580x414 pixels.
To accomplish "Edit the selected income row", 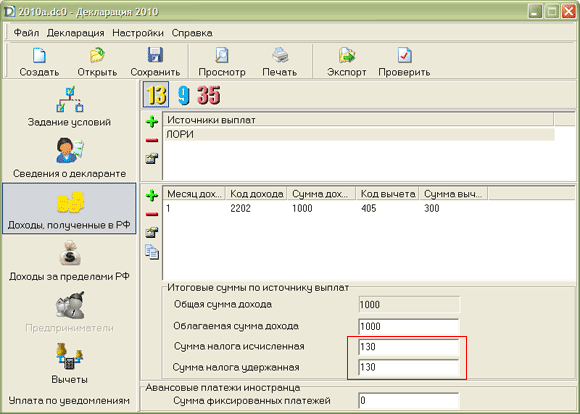I will point(152,233).
